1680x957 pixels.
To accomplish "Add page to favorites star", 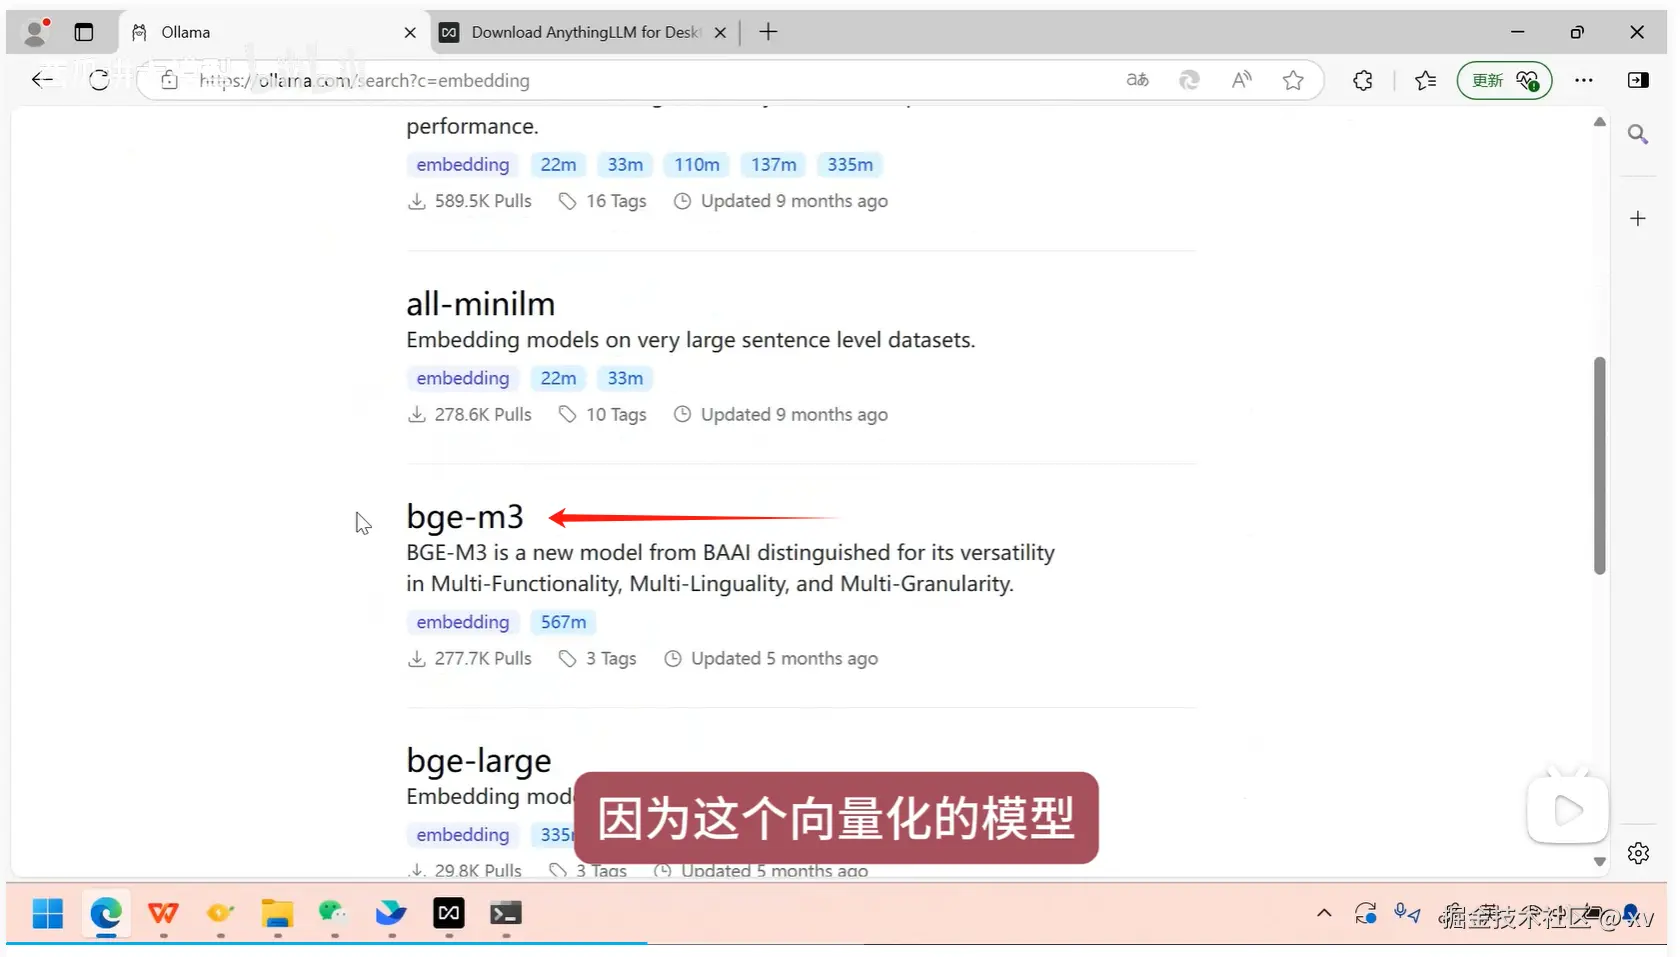I will point(1293,80).
